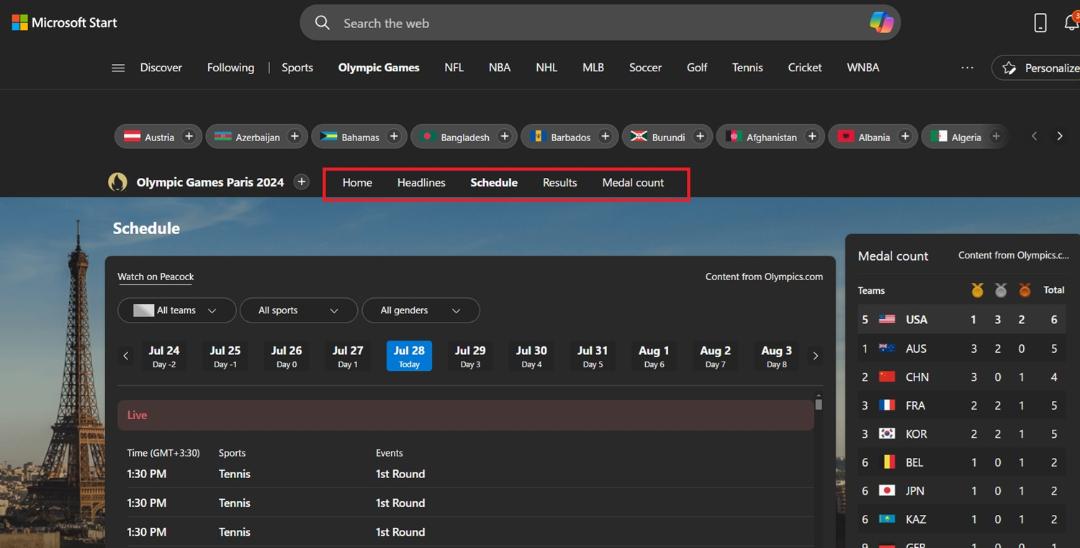Select Jul 25 Day -1
1080x548 pixels.
[225, 356]
